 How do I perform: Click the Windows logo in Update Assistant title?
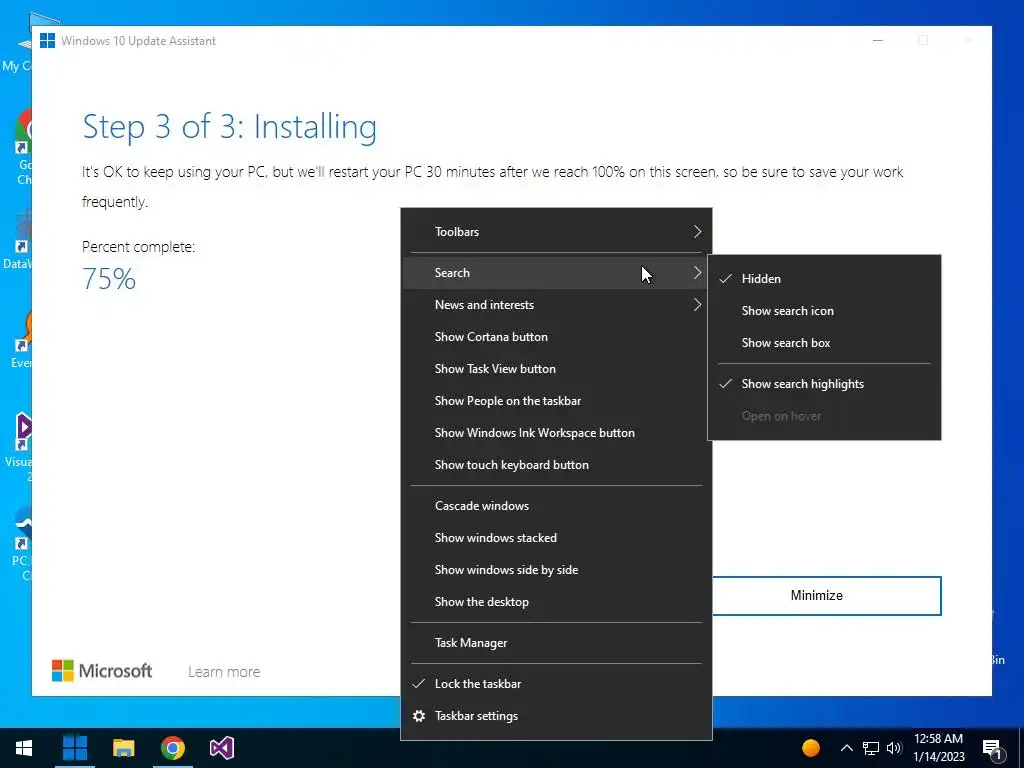(x=47, y=40)
